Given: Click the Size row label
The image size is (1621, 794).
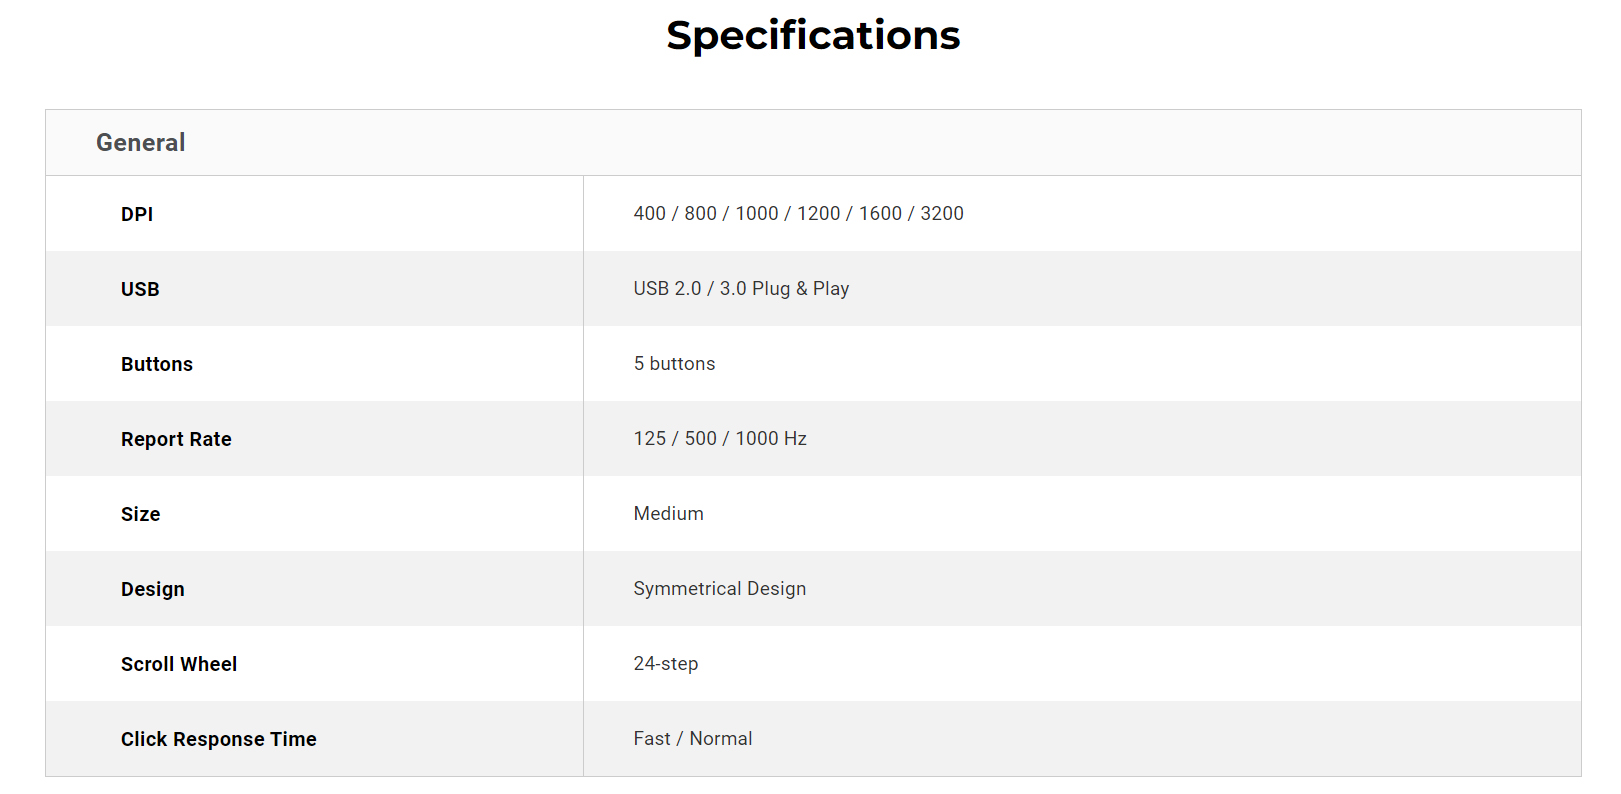Looking at the screenshot, I should point(141,514).
